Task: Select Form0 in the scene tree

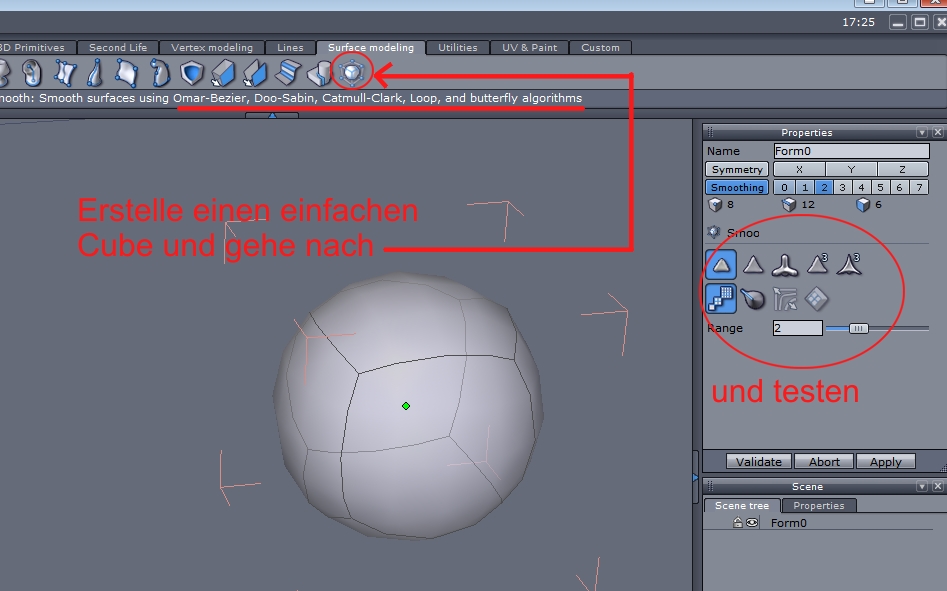Action: pos(788,523)
